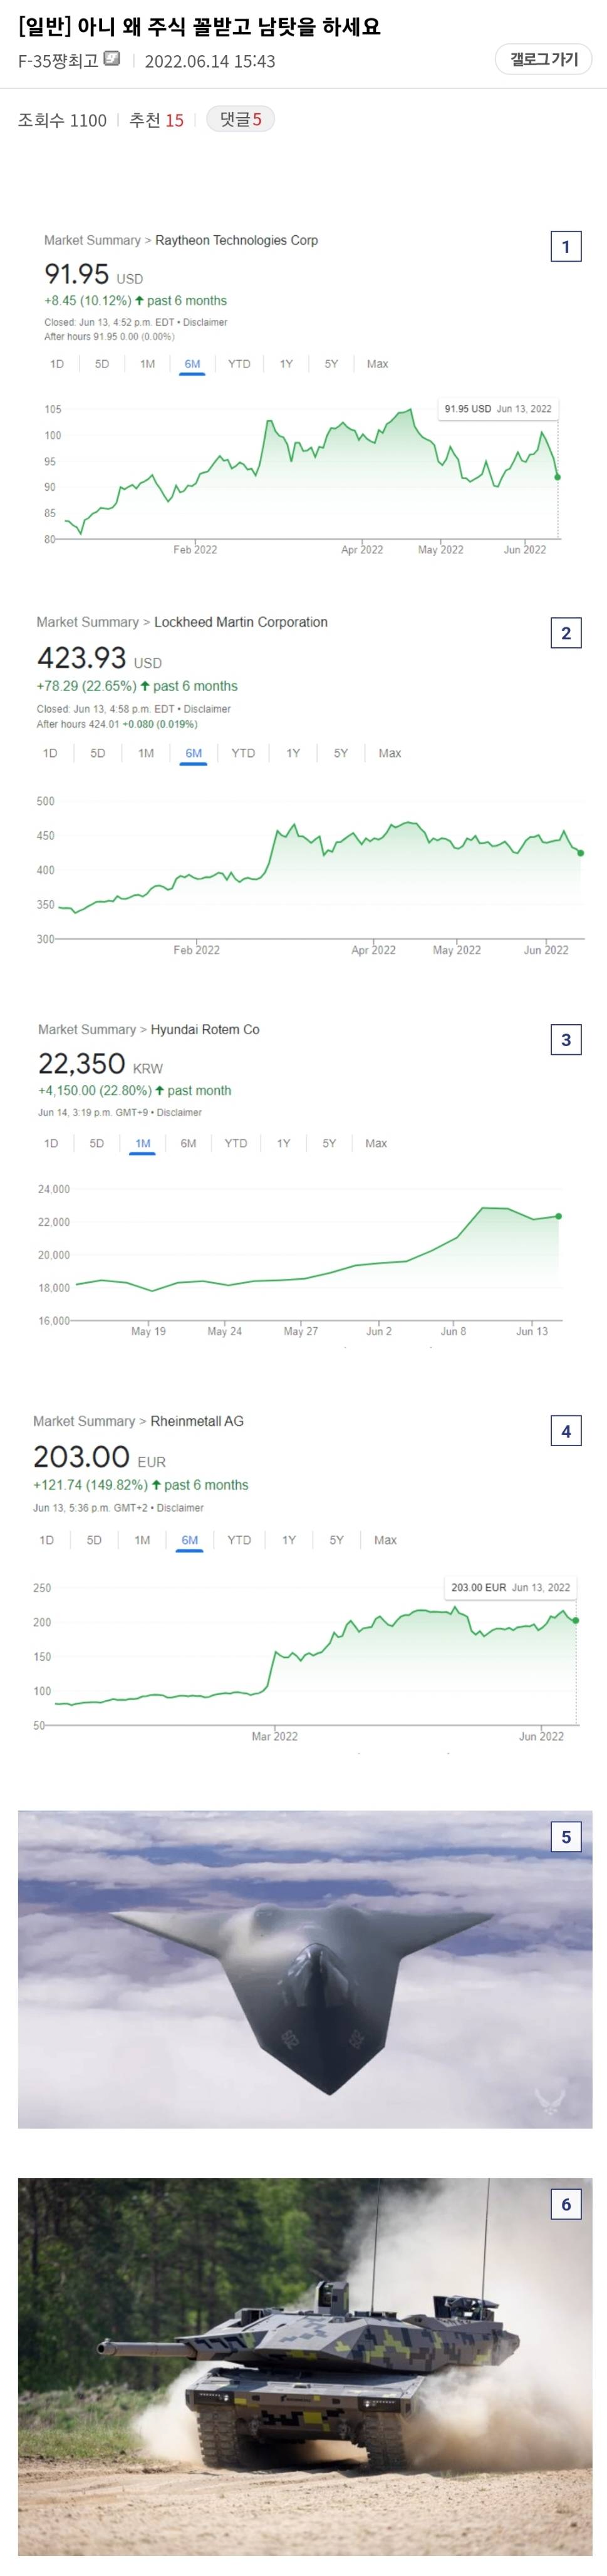
Task: Switch Lockheed Martin chart to YTD
Action: [x=243, y=753]
